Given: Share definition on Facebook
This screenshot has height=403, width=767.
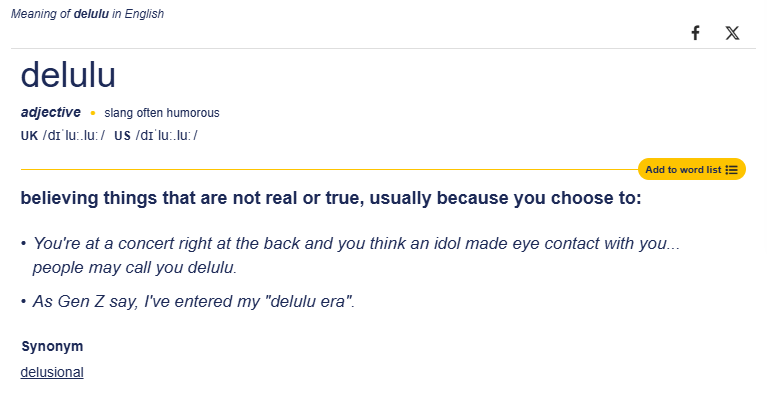Looking at the screenshot, I should pos(695,33).
